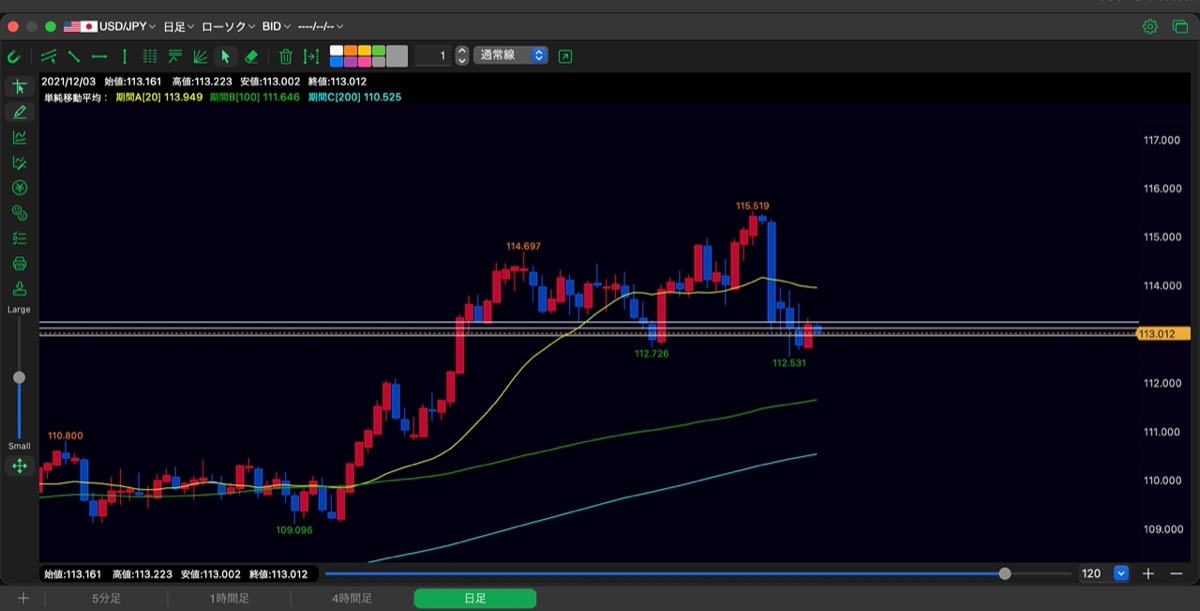Select the horizontal line drawing tool

pyautogui.click(x=99, y=56)
